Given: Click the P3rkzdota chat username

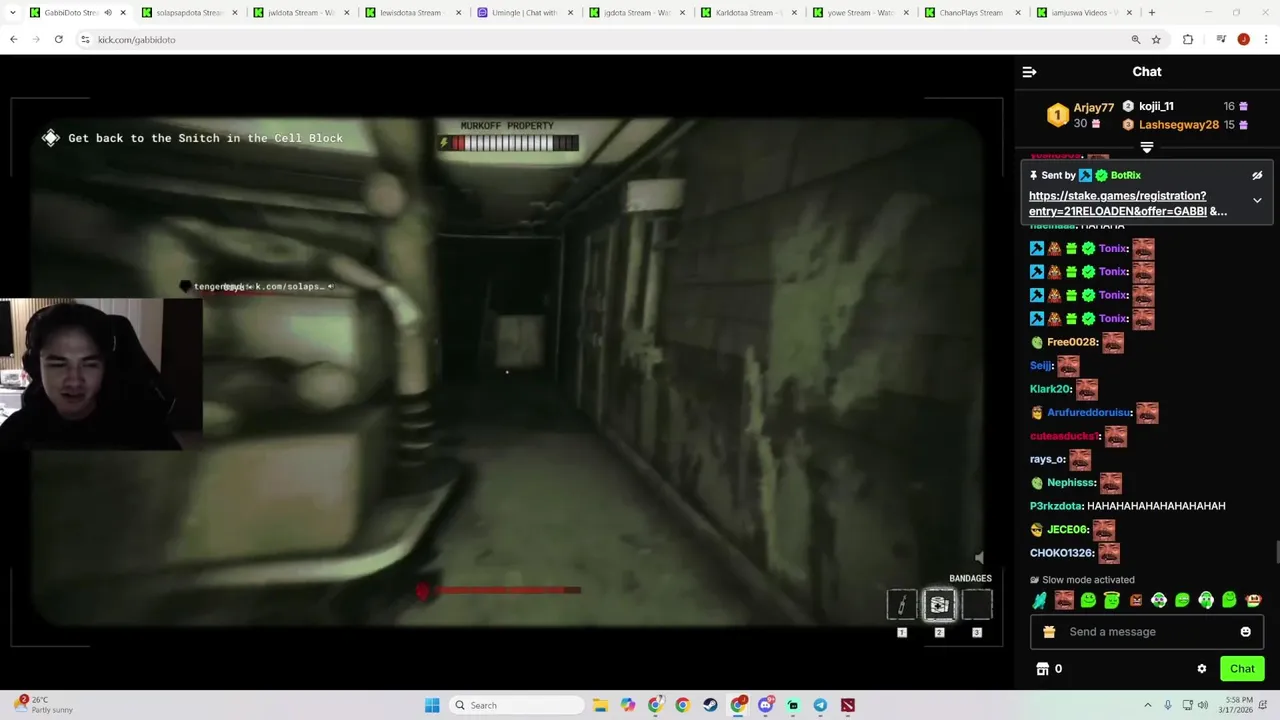Looking at the screenshot, I should (1056, 506).
